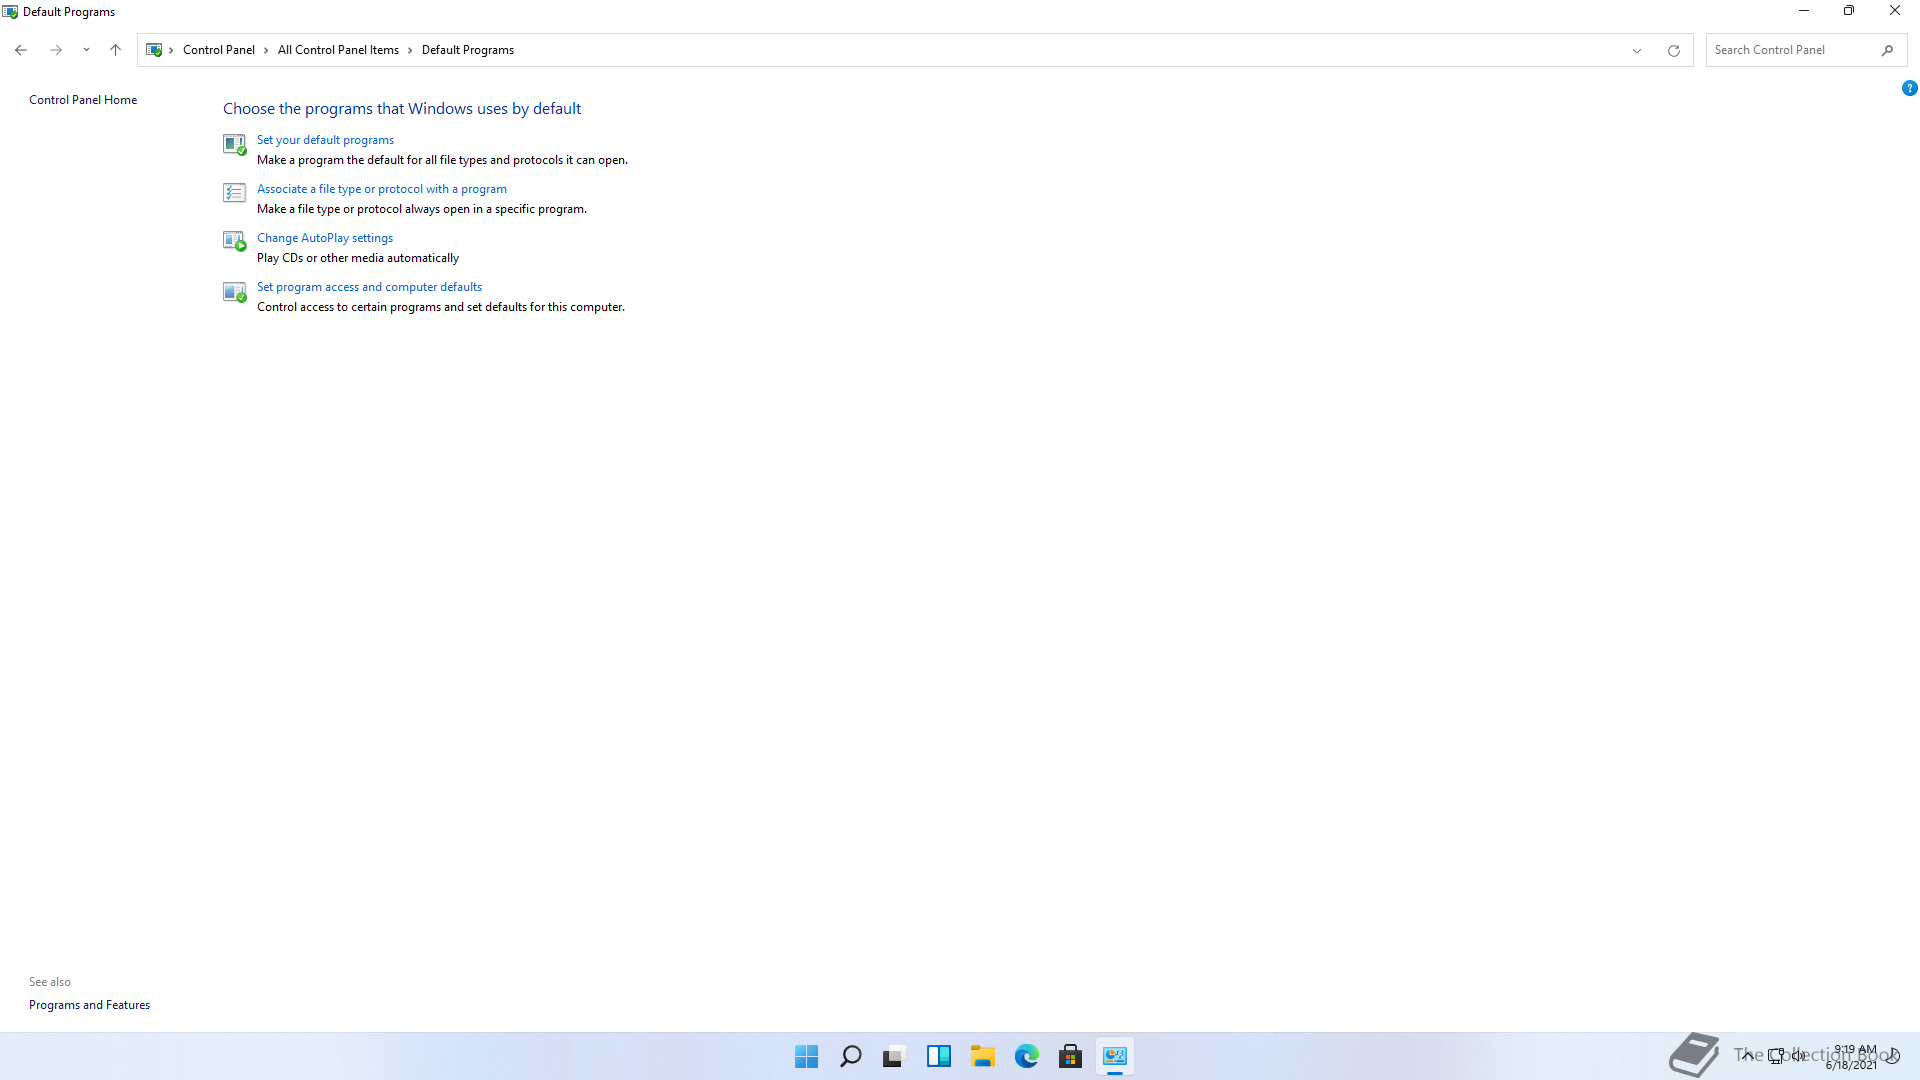Launch Microsoft Edge from taskbar
The height and width of the screenshot is (1080, 1920).
(1027, 1056)
